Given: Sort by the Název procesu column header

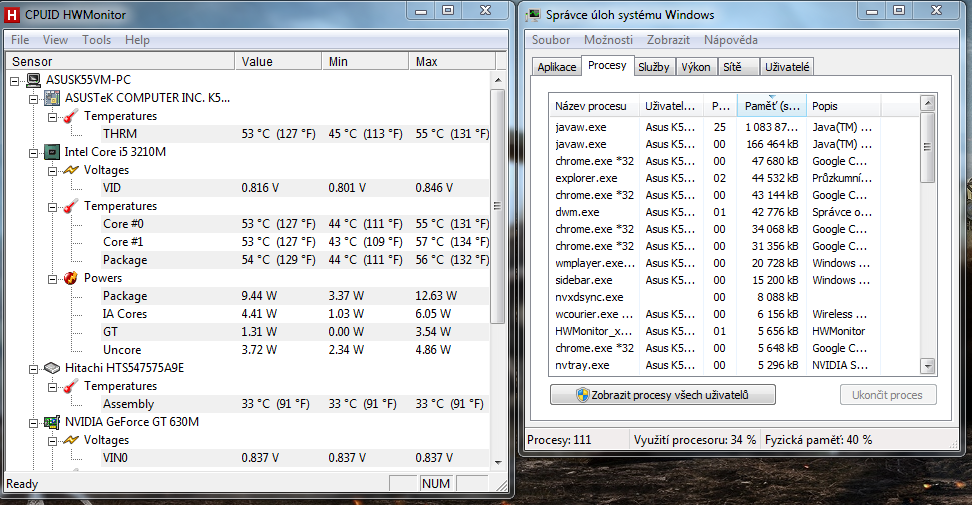Looking at the screenshot, I should click(x=594, y=106).
